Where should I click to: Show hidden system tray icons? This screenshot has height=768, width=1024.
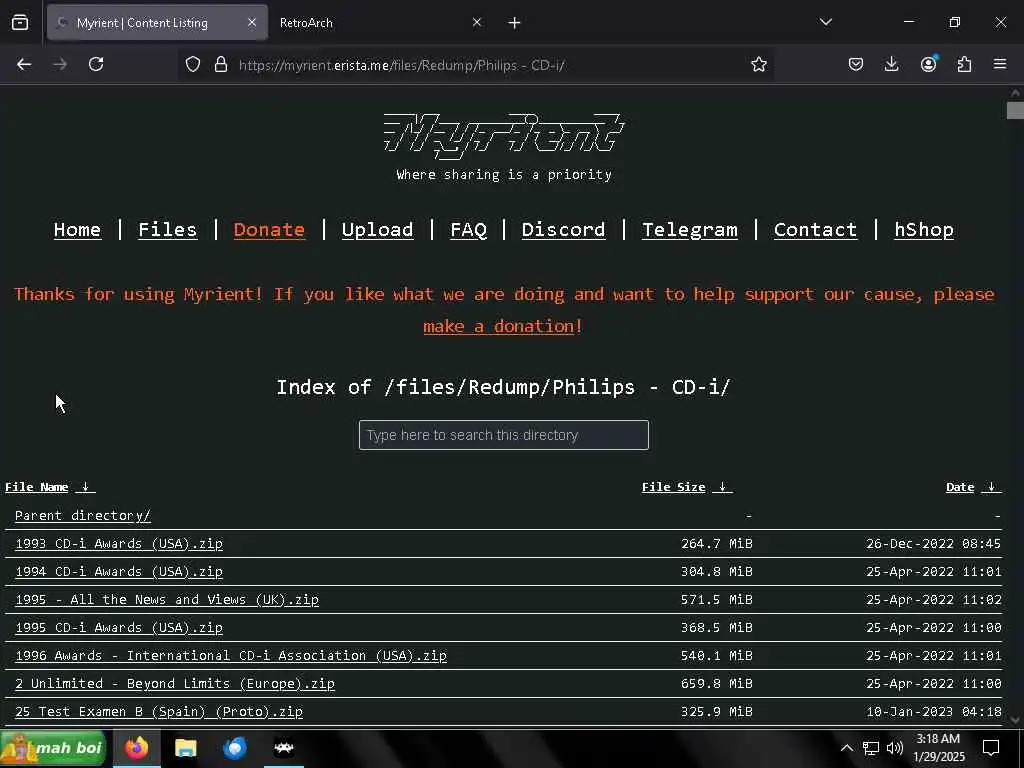[x=846, y=748]
